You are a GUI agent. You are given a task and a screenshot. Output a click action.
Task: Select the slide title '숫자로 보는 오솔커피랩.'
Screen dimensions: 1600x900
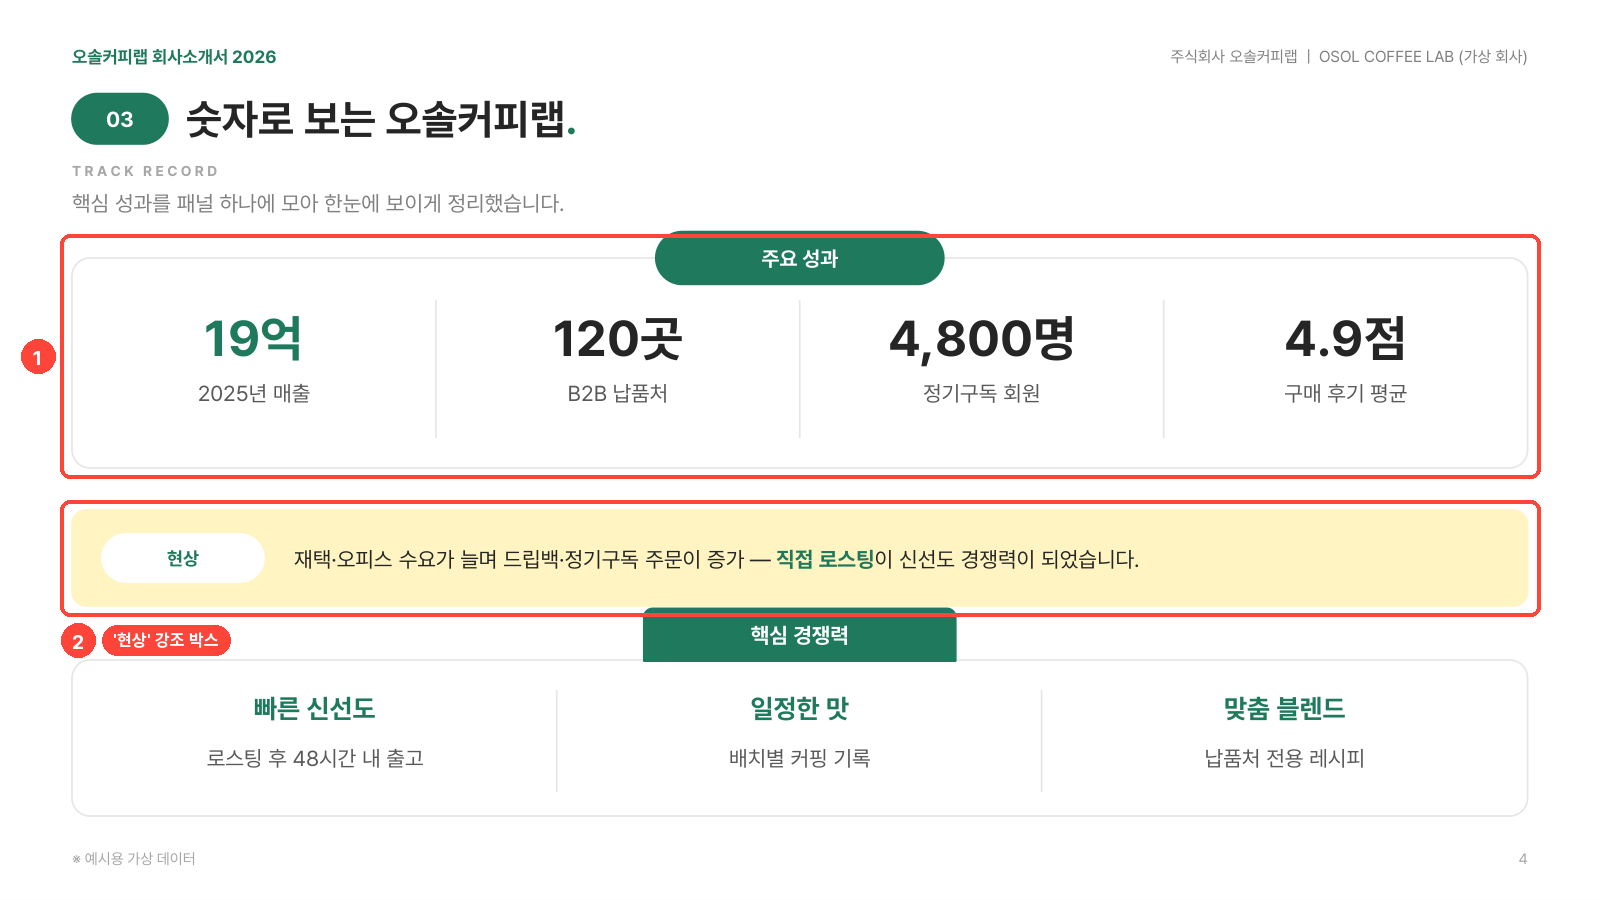pyautogui.click(x=381, y=119)
